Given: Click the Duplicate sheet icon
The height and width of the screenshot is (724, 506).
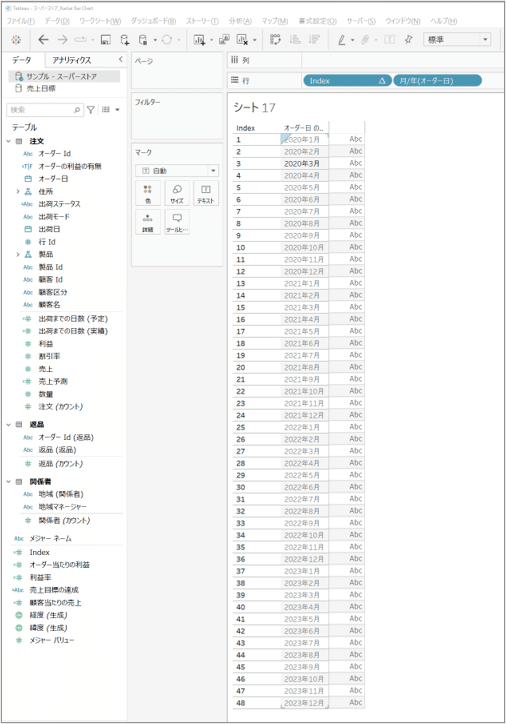Looking at the screenshot, I should pos(224,40).
